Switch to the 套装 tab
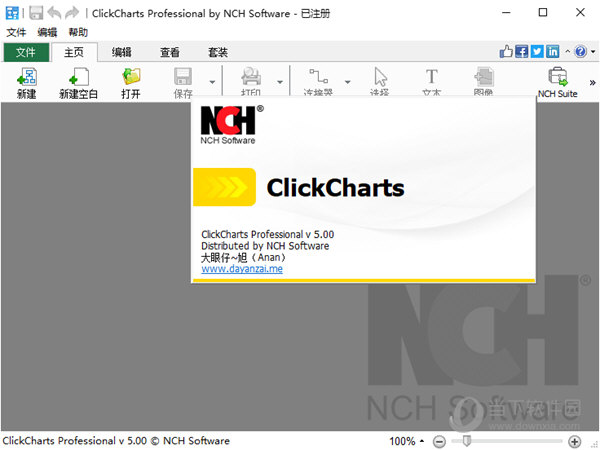600x450 pixels. pos(218,52)
